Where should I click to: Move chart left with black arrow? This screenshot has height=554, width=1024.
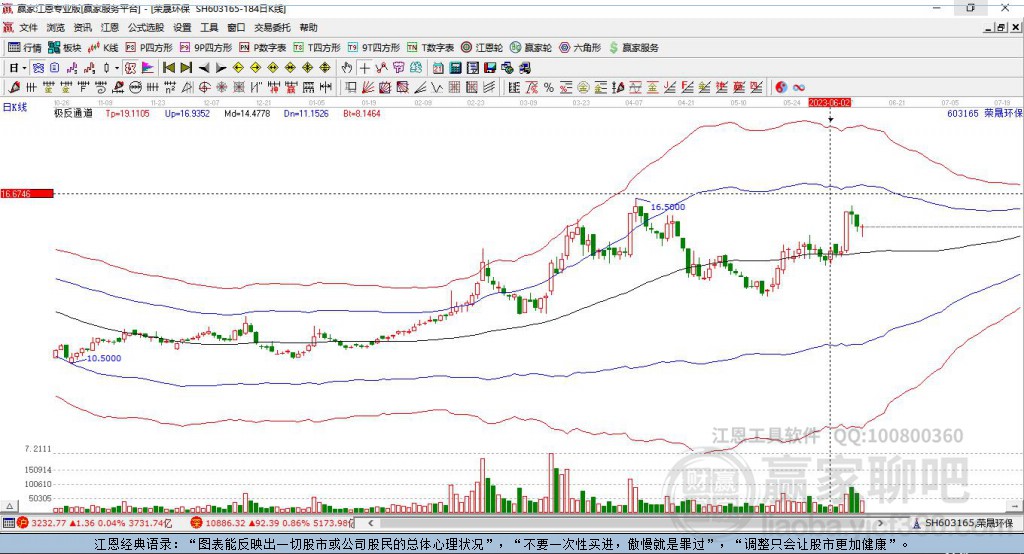204,68
